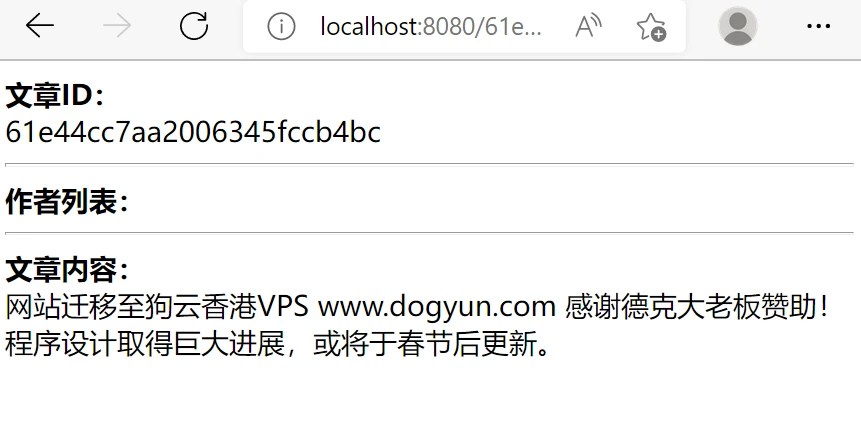View site information via the circled i icon
This screenshot has height=436, width=861.
[x=281, y=26]
